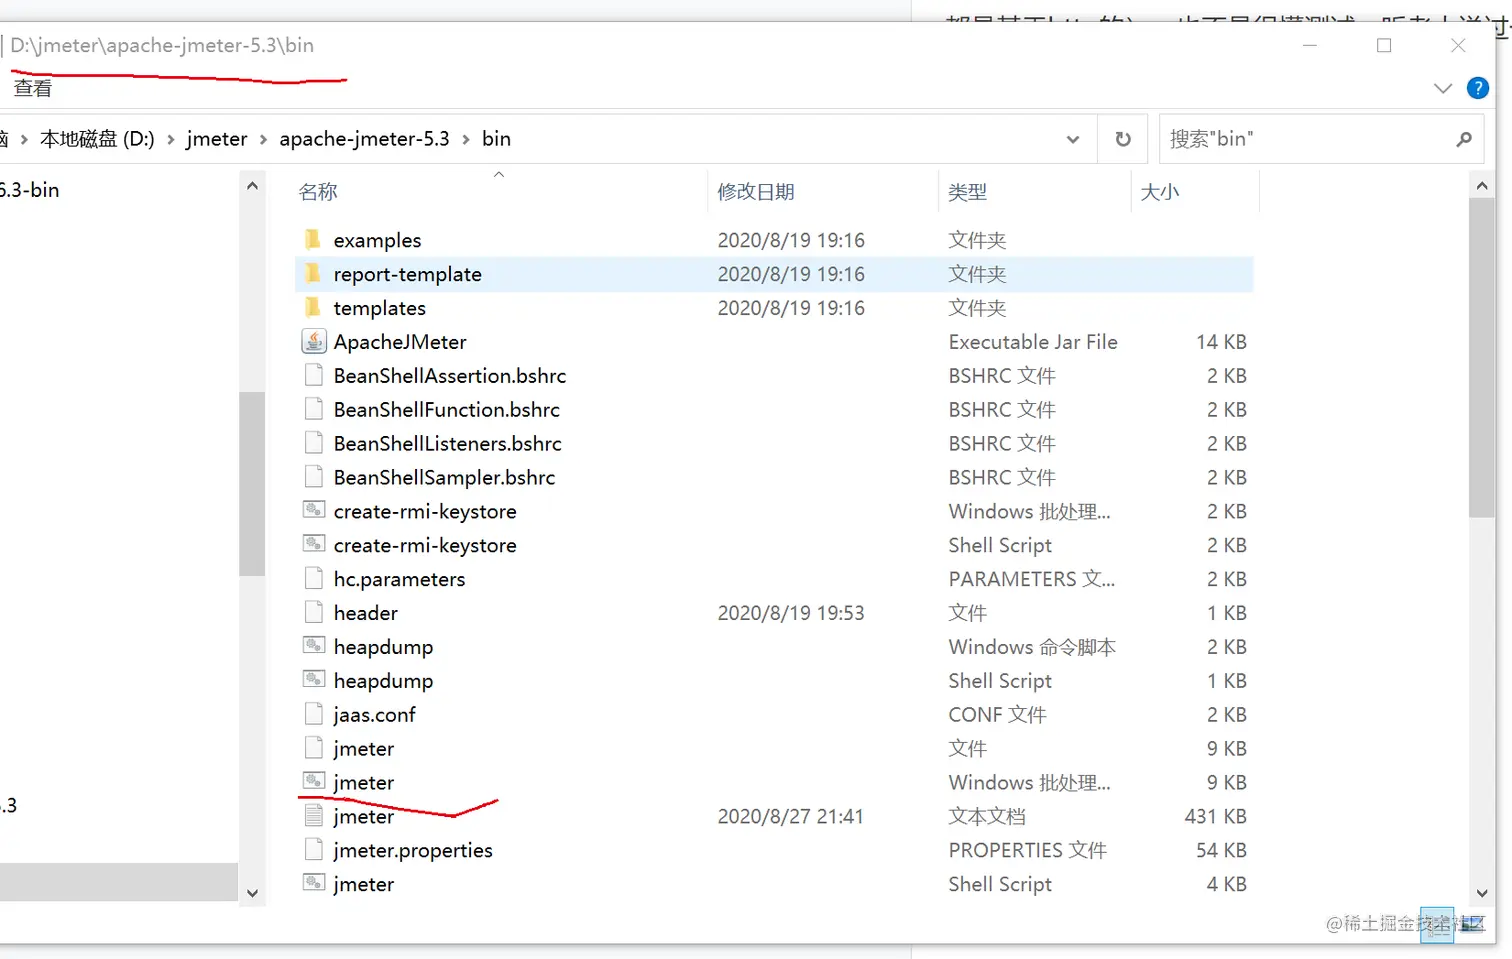Image resolution: width=1512 pixels, height=959 pixels.
Task: Click the PROPERTIES 文件 type cell
Action: click(x=1027, y=850)
